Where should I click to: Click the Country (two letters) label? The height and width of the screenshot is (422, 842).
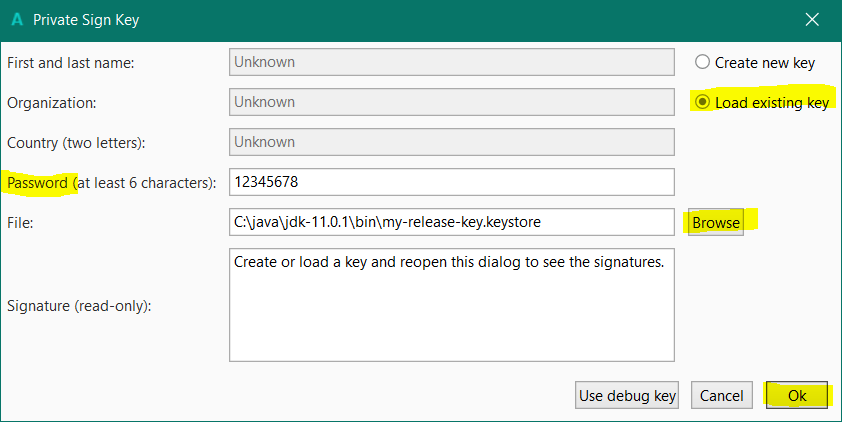point(76,143)
